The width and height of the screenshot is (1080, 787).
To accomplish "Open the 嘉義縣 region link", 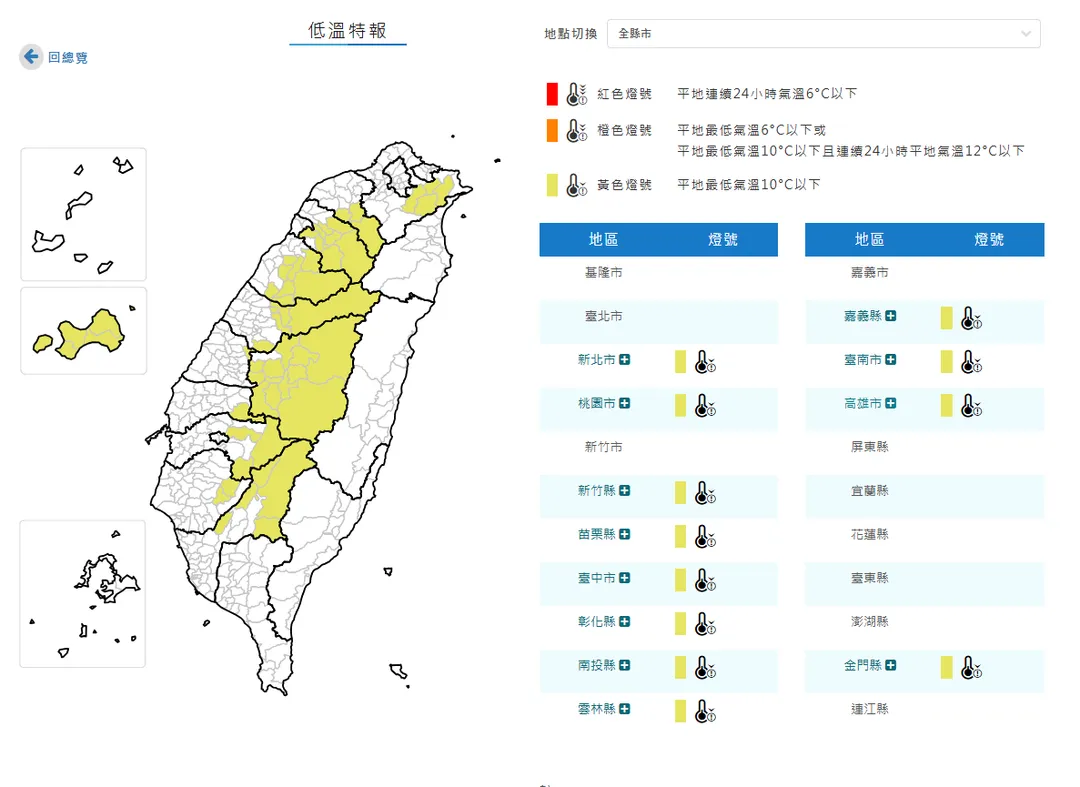I will click(x=862, y=315).
